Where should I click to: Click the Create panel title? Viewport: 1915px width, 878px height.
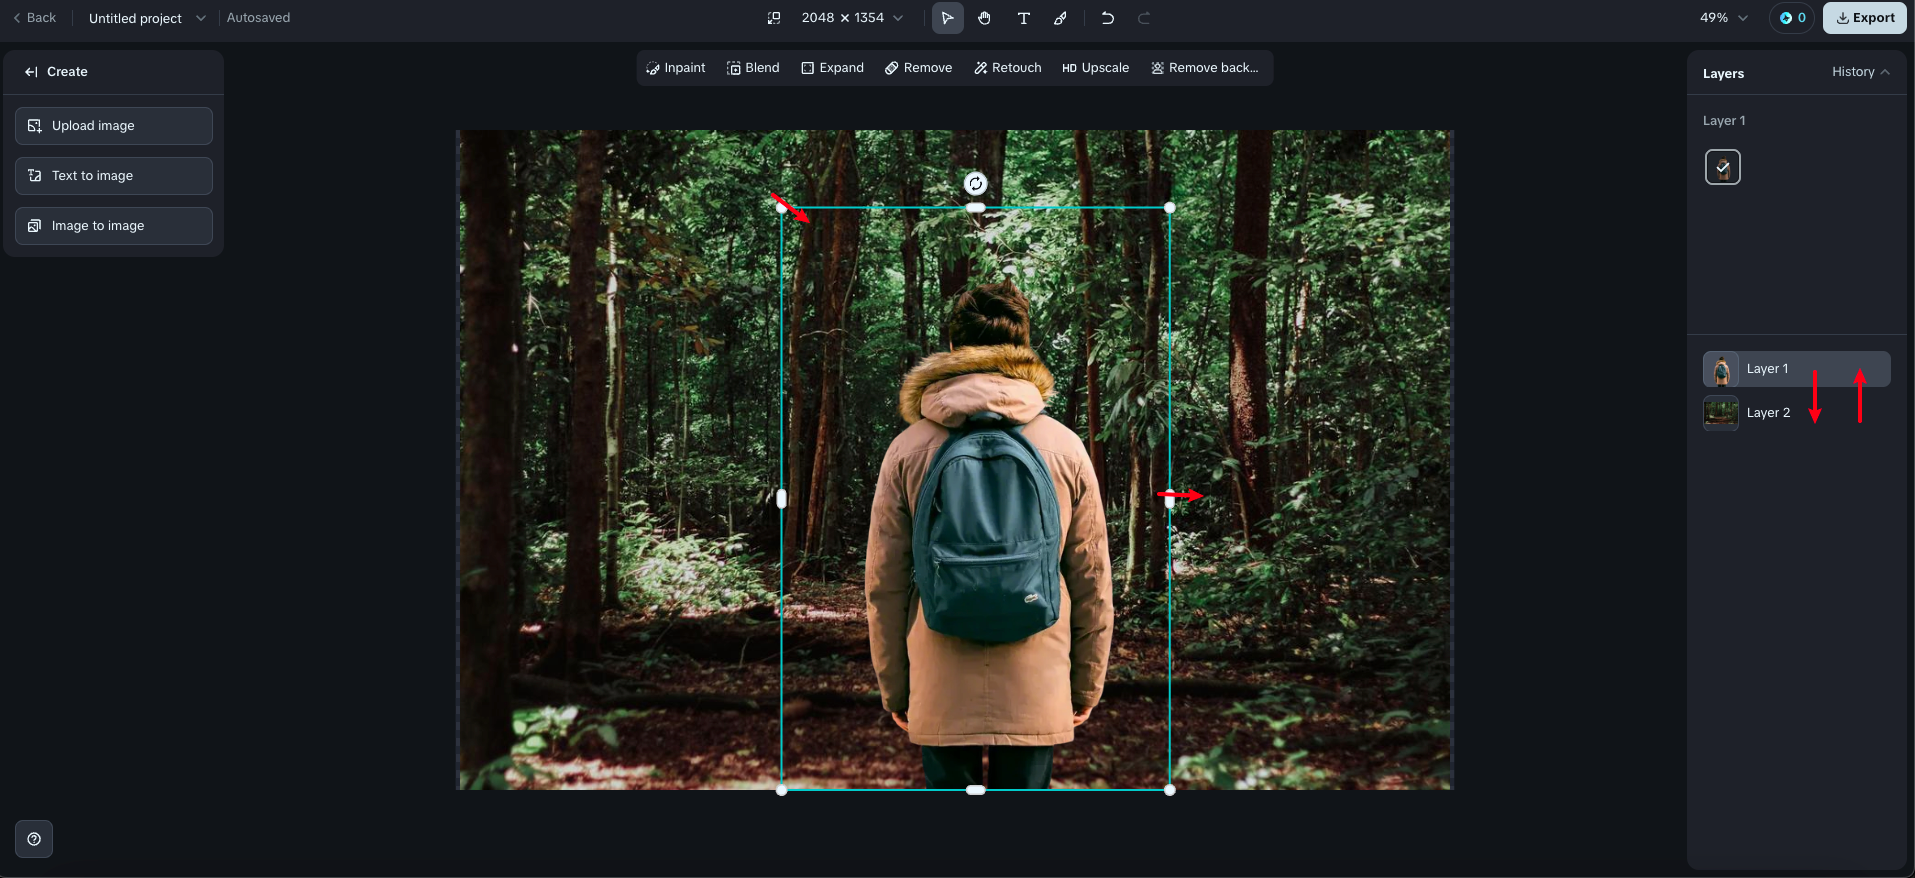(67, 72)
